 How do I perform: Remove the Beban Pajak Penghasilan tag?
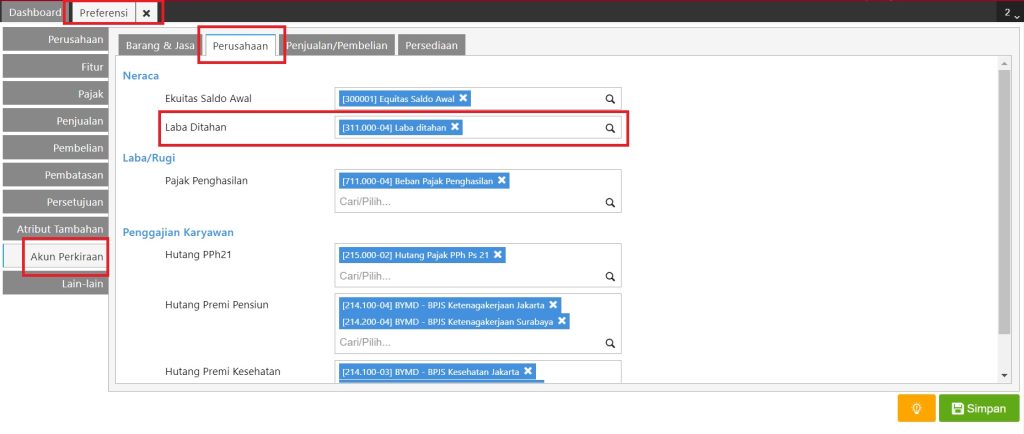tap(502, 180)
